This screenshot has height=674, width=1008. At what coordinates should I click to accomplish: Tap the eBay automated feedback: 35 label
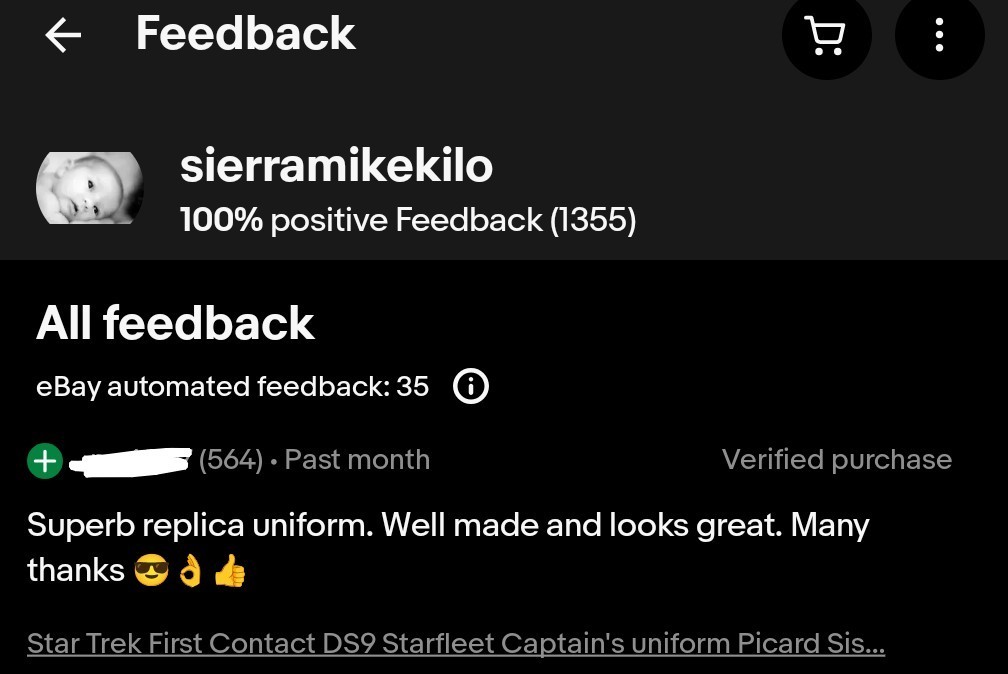point(232,386)
